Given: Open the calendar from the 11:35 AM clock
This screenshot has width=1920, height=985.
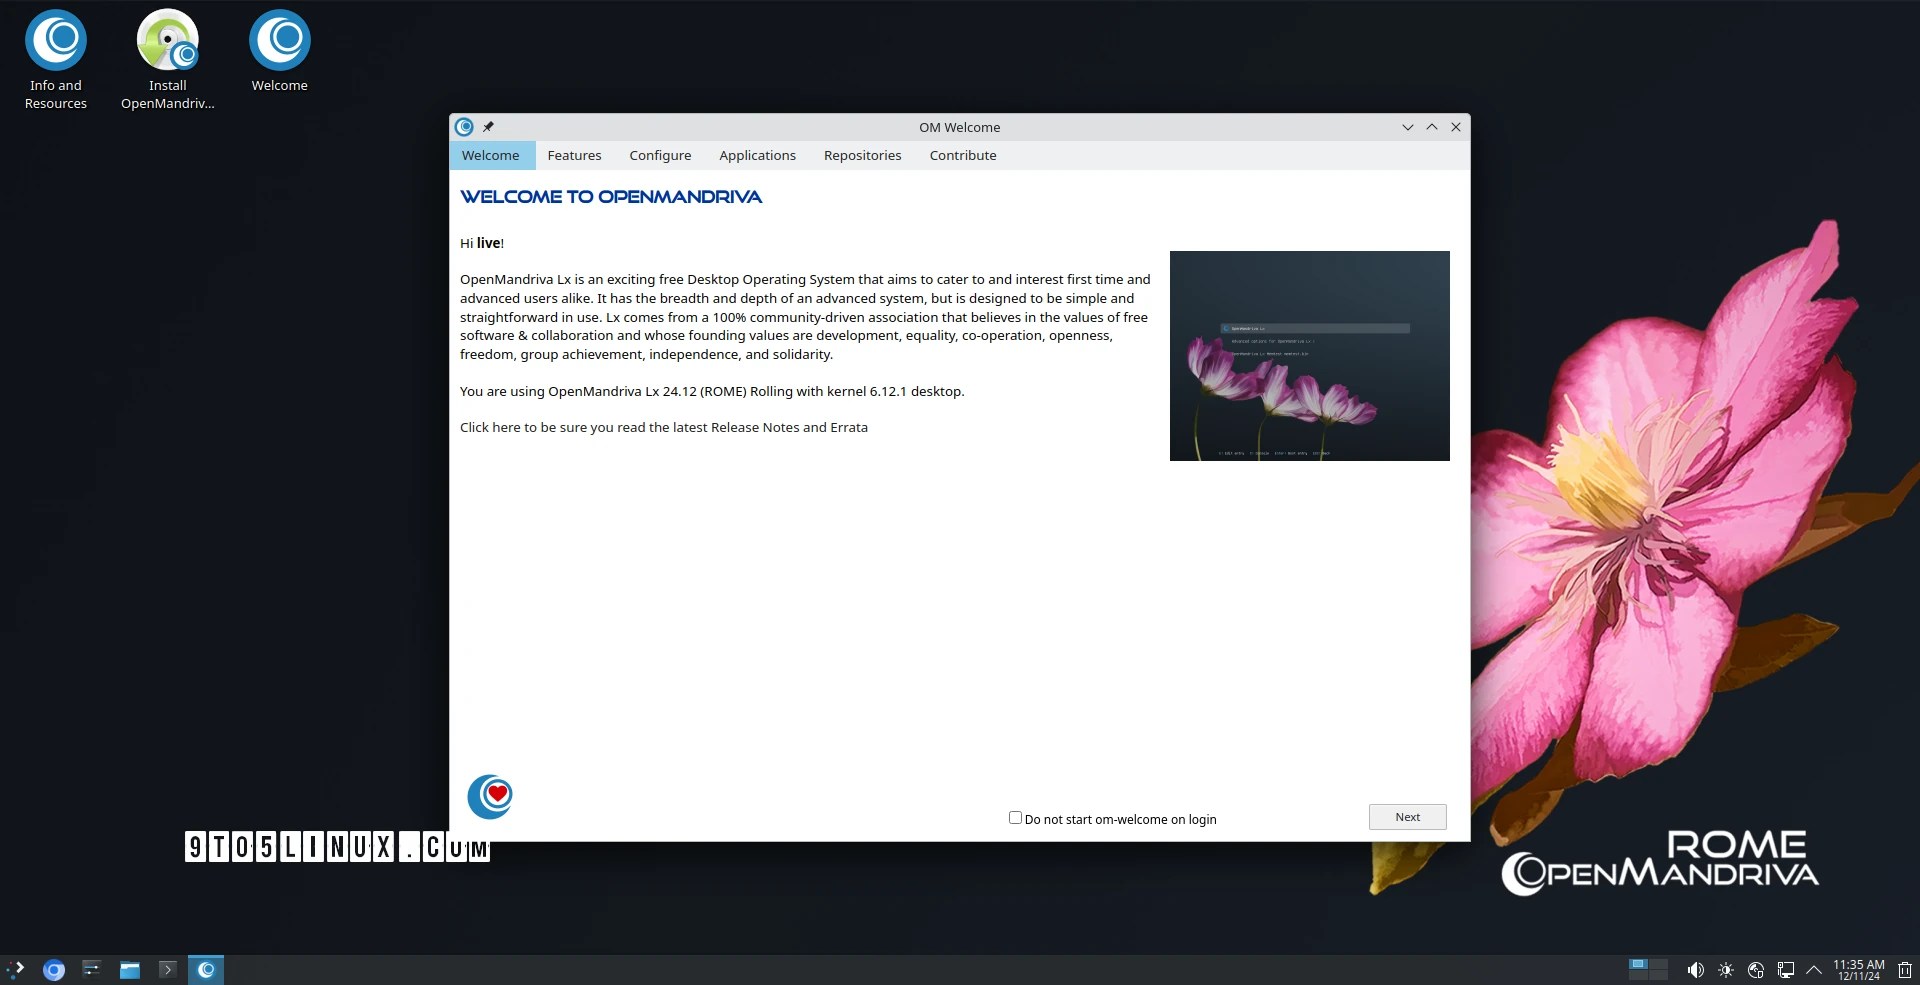Looking at the screenshot, I should 1858,970.
